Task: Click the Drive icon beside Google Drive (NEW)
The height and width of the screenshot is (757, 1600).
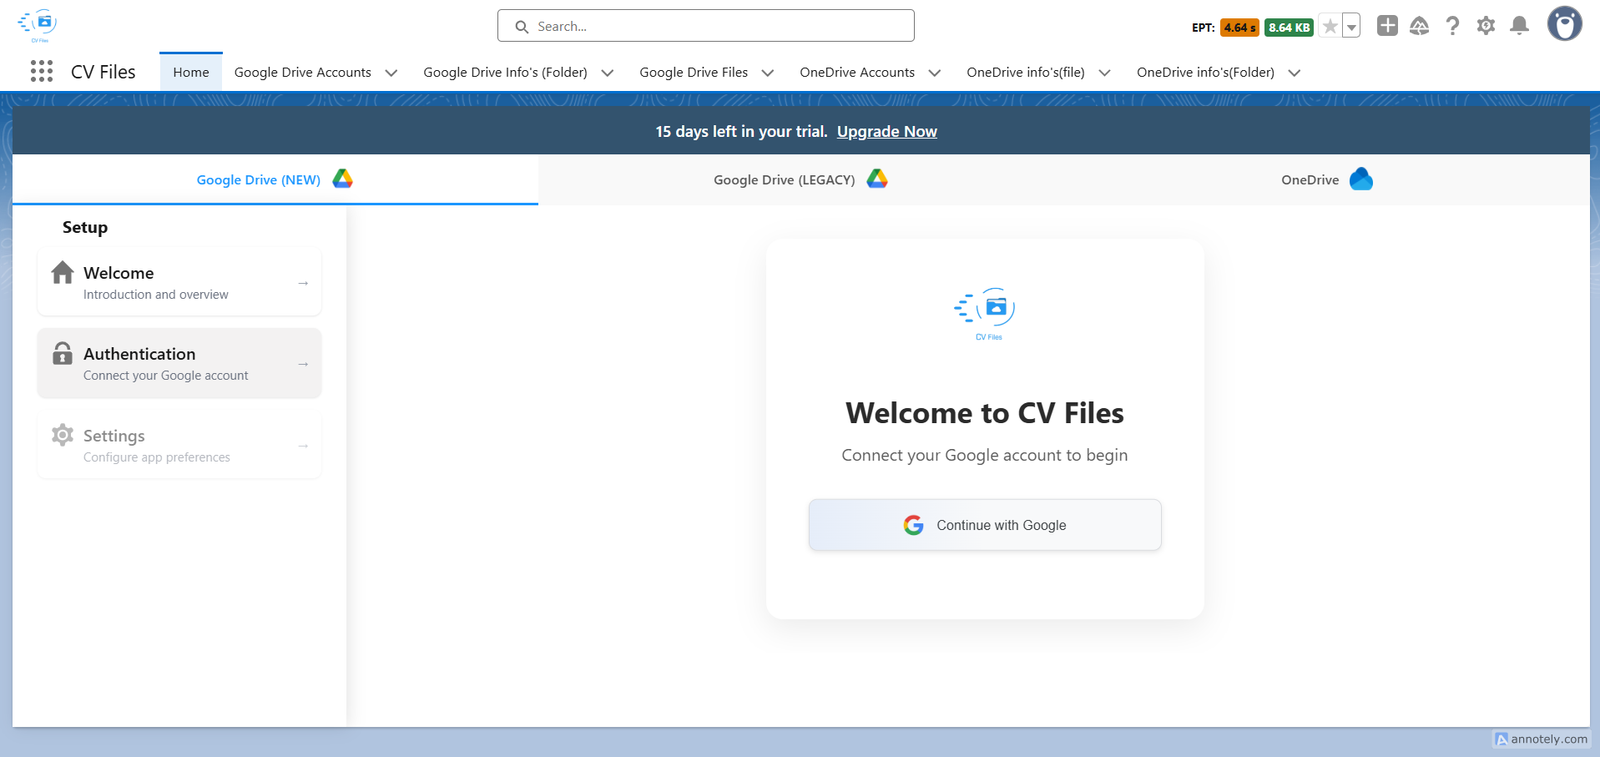Action: pos(343,179)
